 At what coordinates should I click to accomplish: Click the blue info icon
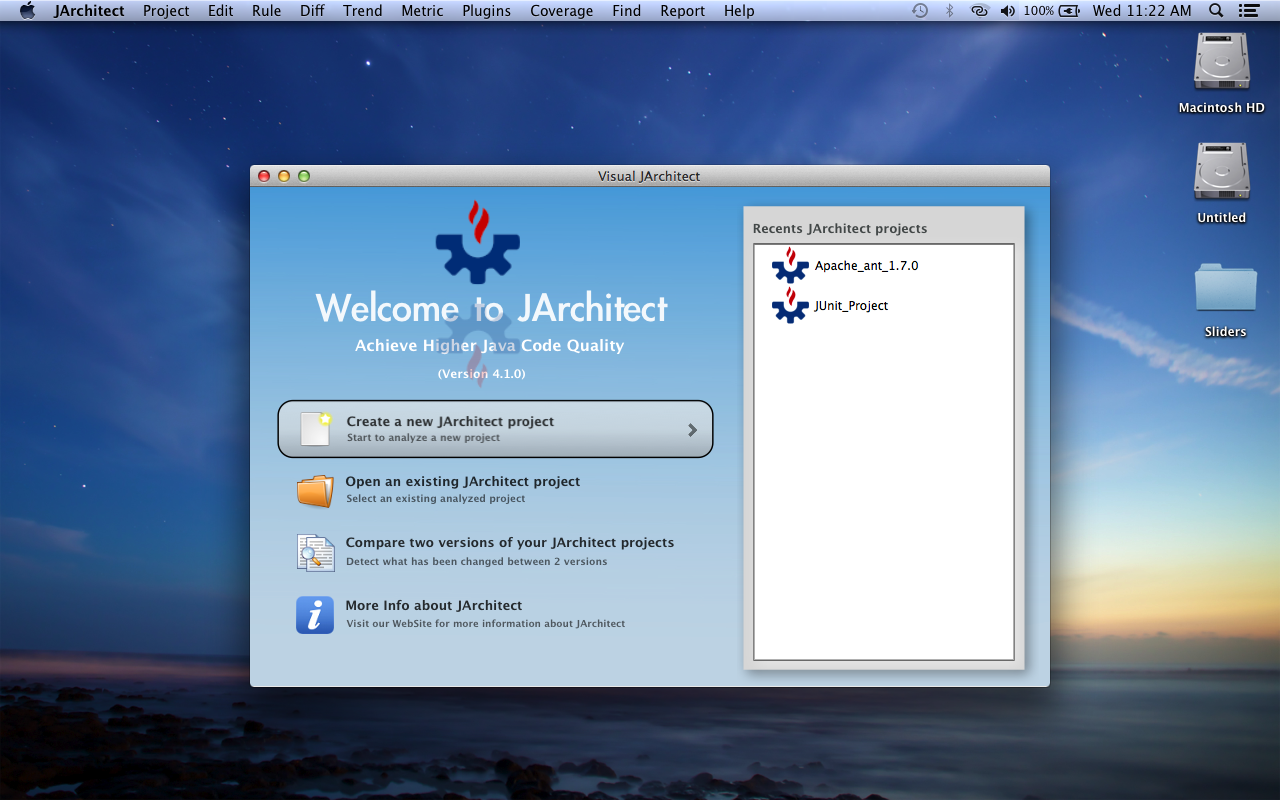(x=315, y=615)
